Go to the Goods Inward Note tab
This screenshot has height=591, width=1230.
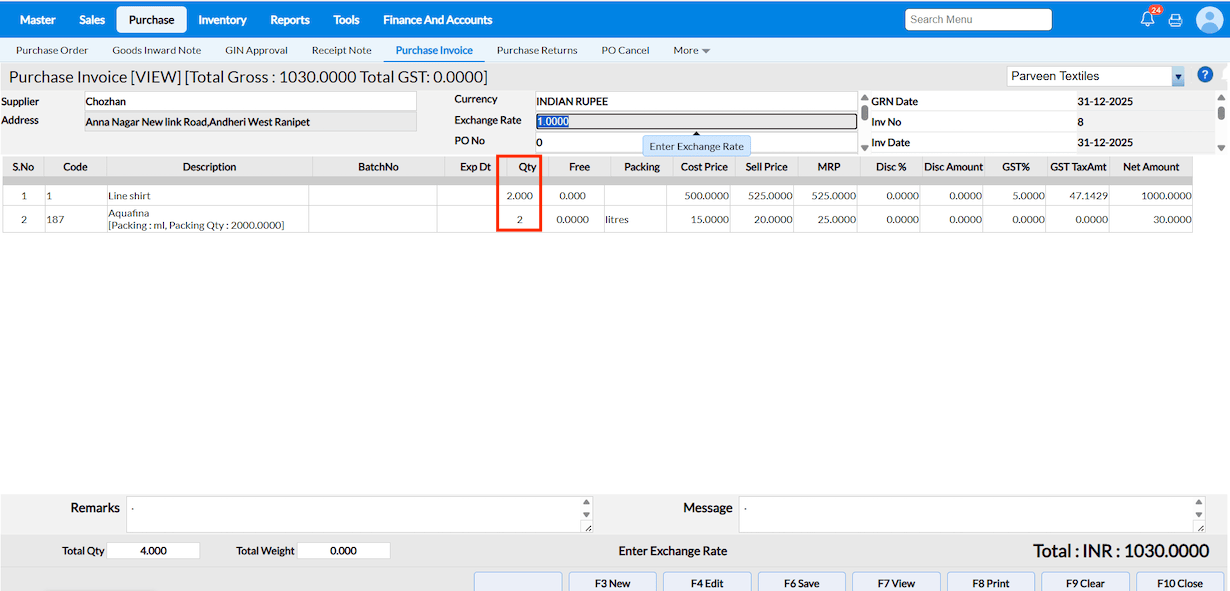(156, 51)
